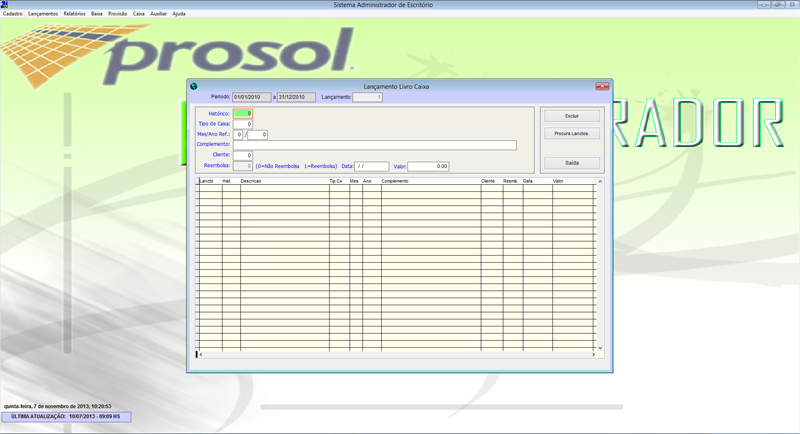800x434 pixels.
Task: Click the Excluir button
Action: coord(572,116)
